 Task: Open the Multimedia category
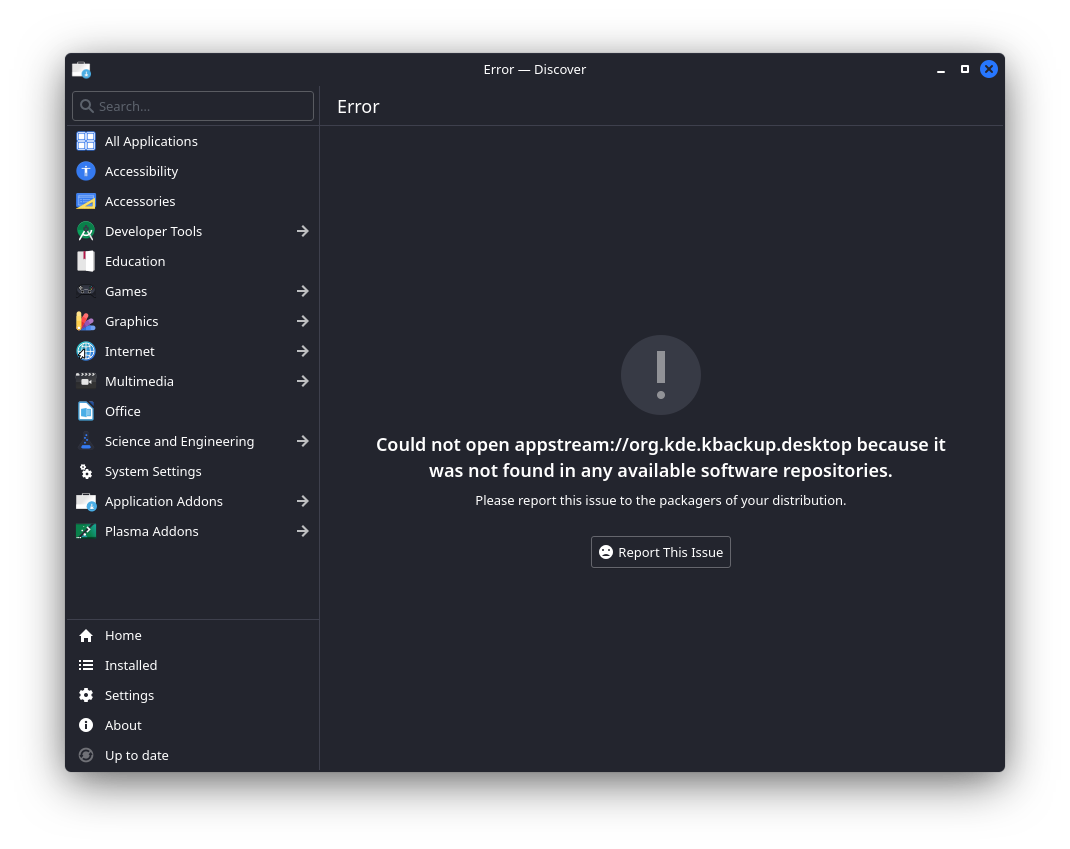coord(139,381)
